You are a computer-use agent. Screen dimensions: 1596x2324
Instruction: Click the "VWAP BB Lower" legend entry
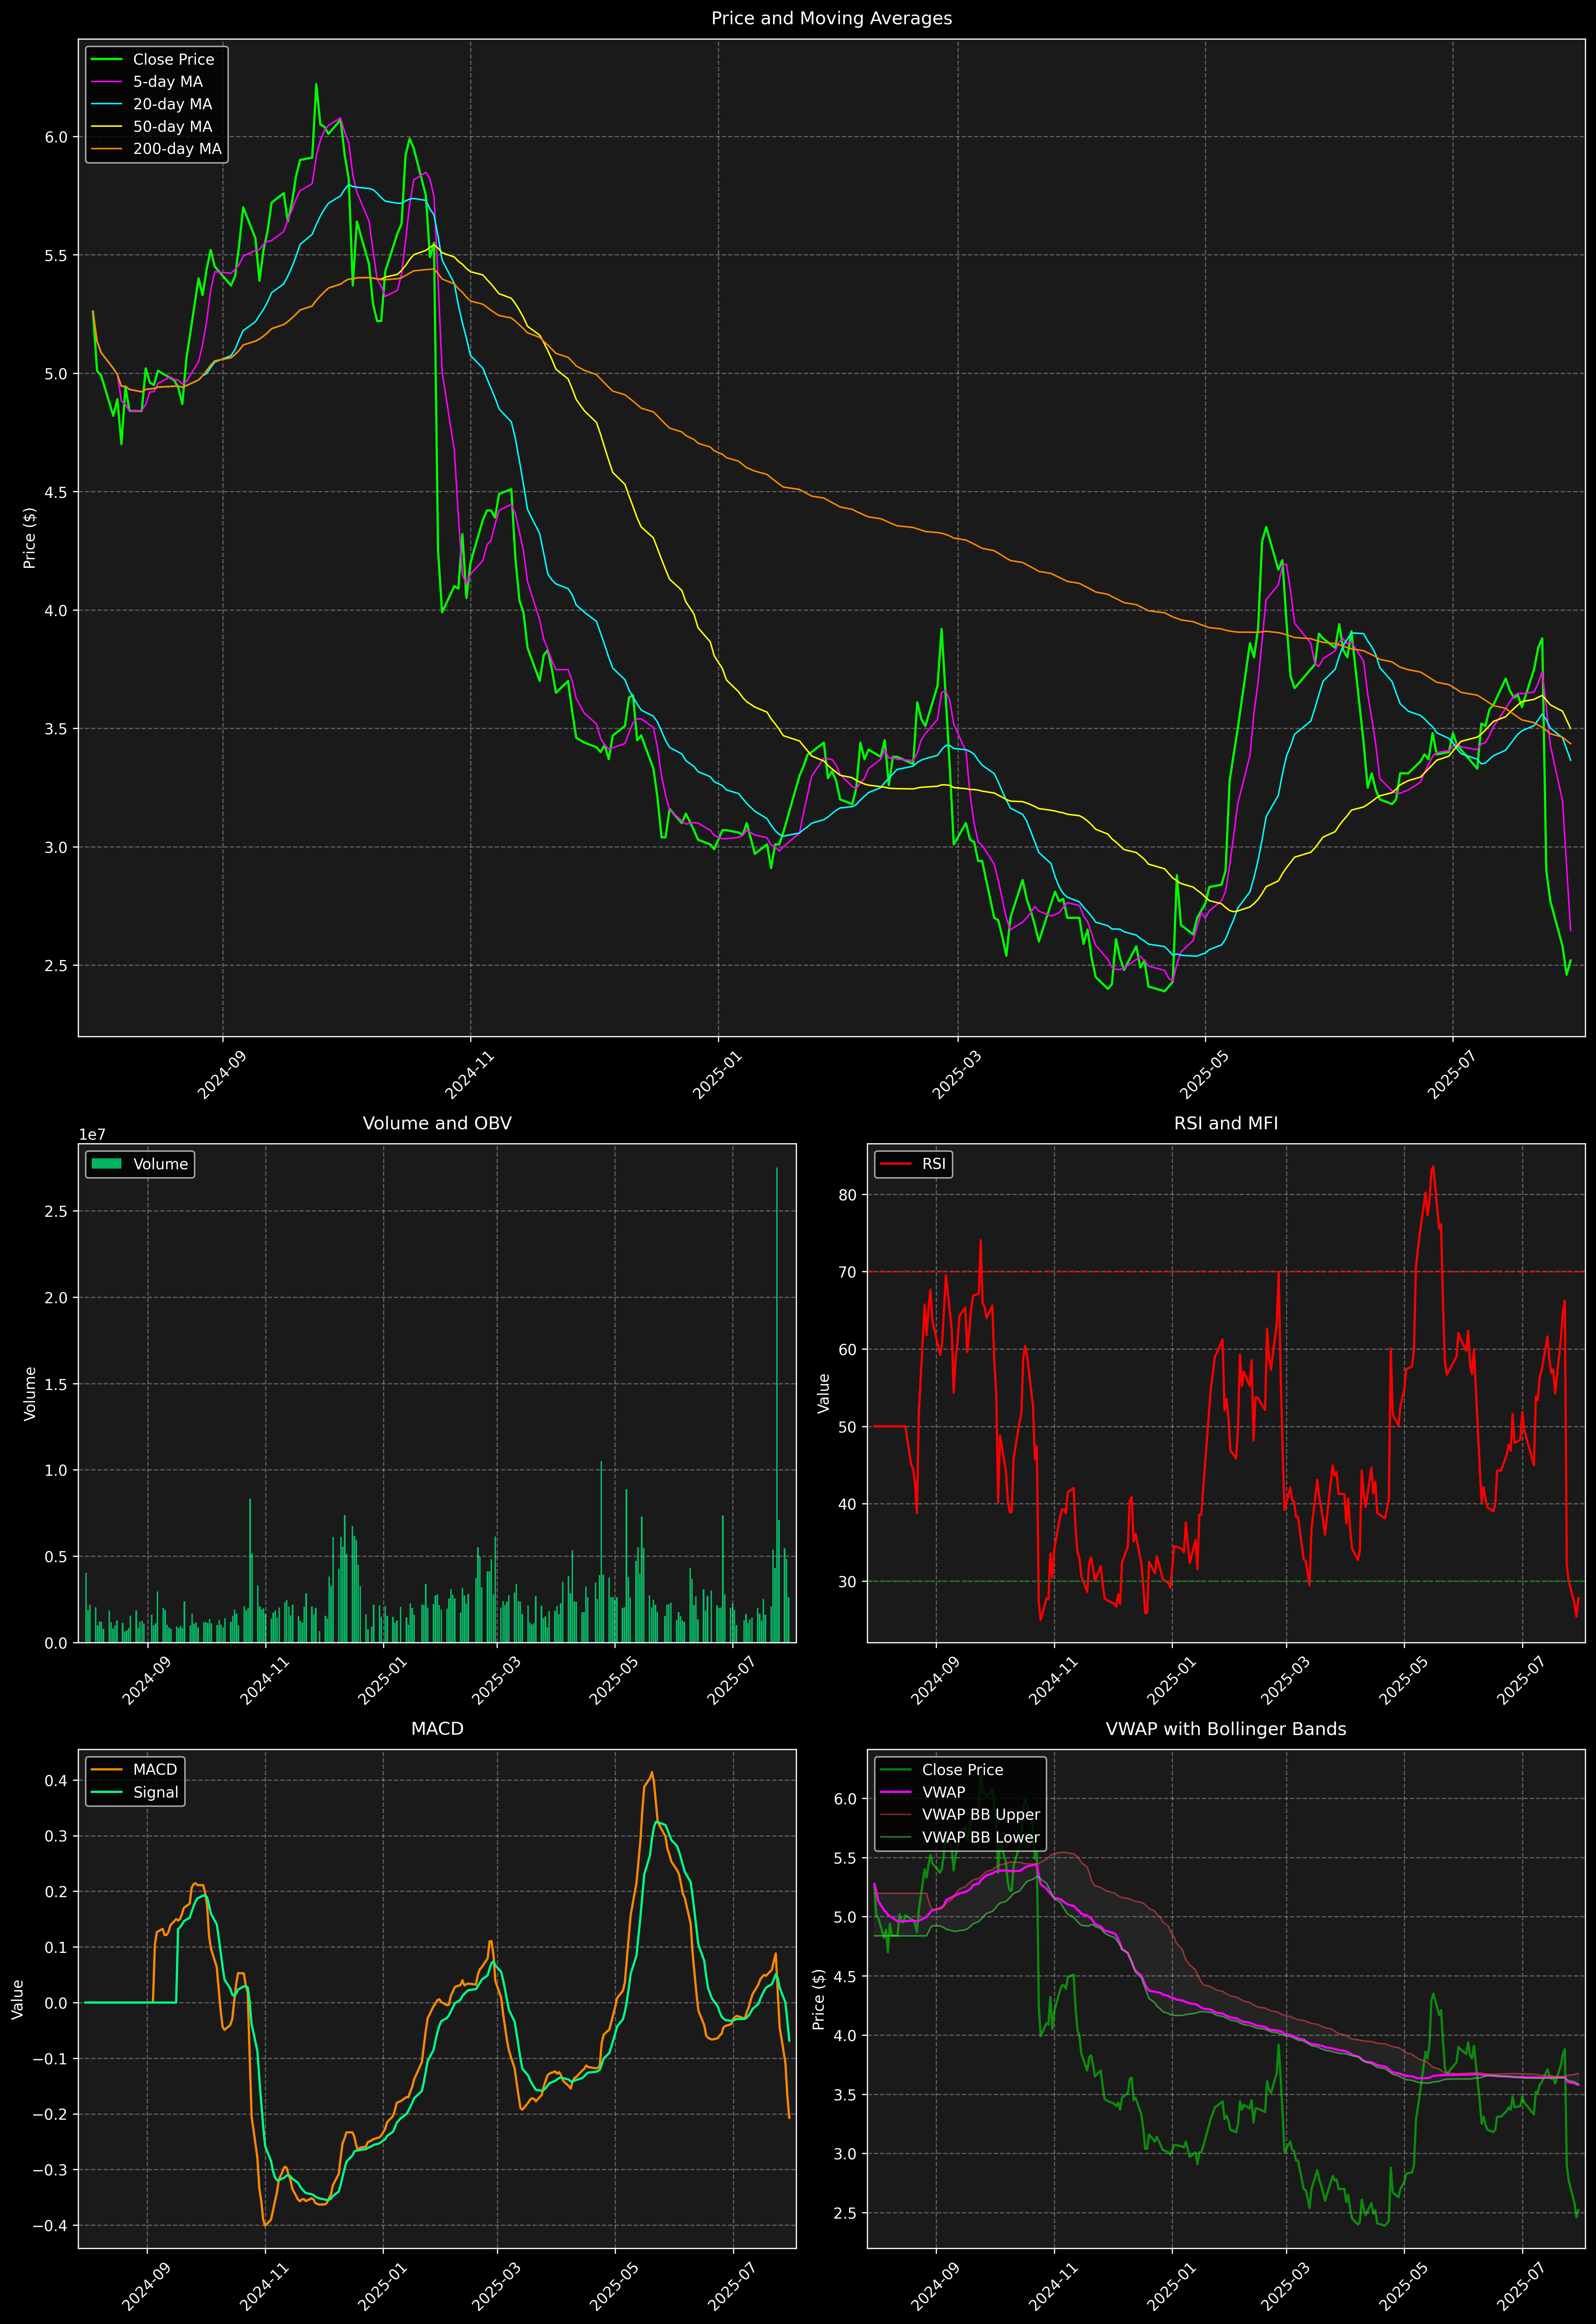pyautogui.click(x=981, y=1837)
